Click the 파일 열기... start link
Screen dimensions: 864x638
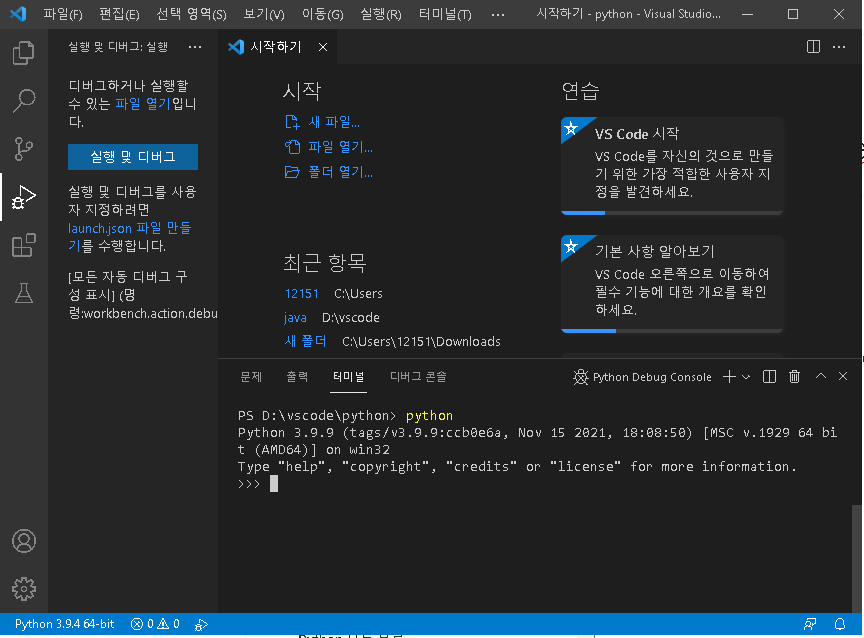329,147
